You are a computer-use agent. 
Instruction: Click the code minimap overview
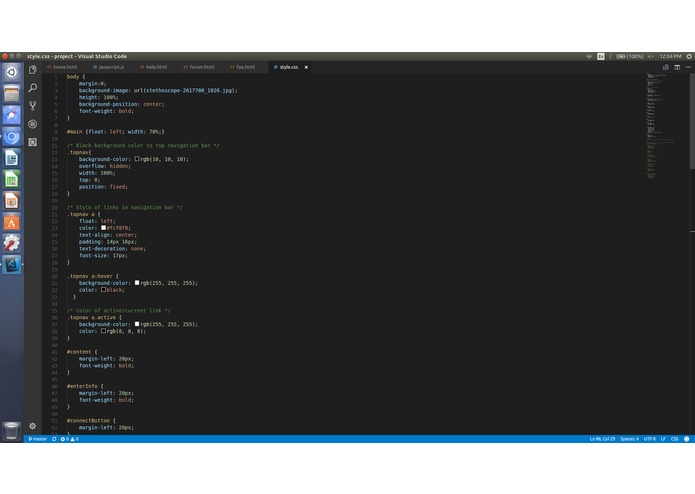coord(660,126)
